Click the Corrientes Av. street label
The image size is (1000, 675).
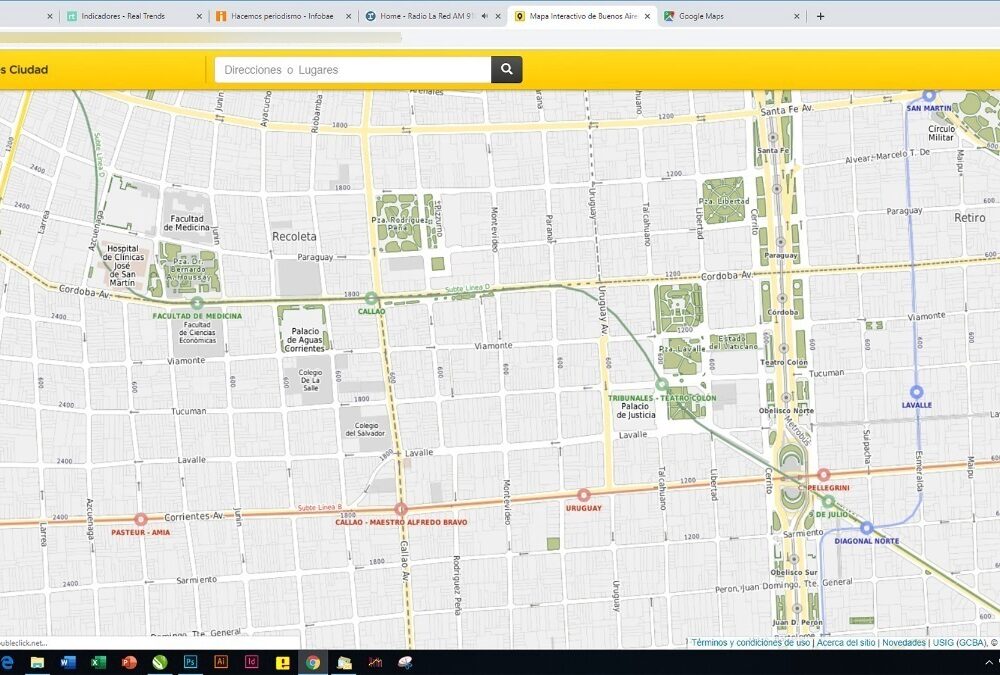pyautogui.click(x=194, y=516)
